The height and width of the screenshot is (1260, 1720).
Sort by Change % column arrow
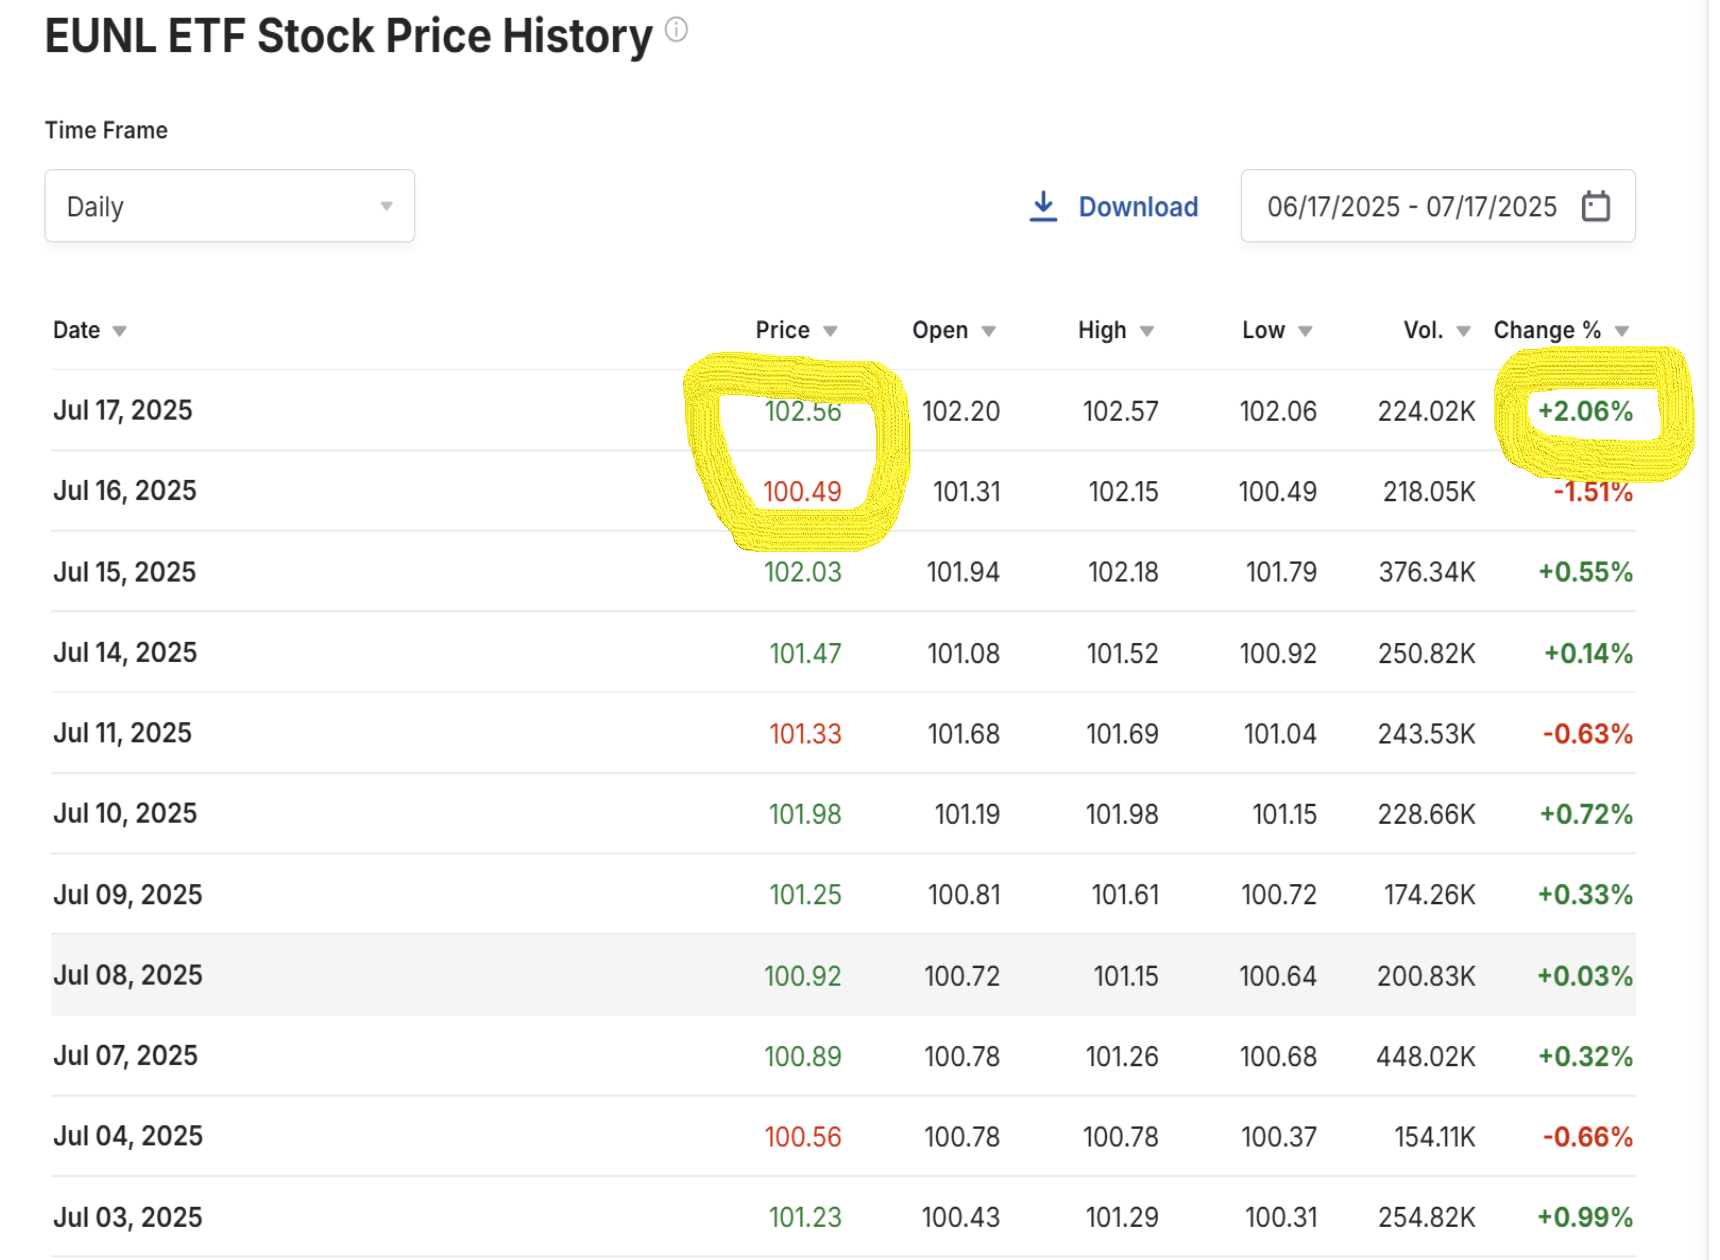pos(1622,331)
